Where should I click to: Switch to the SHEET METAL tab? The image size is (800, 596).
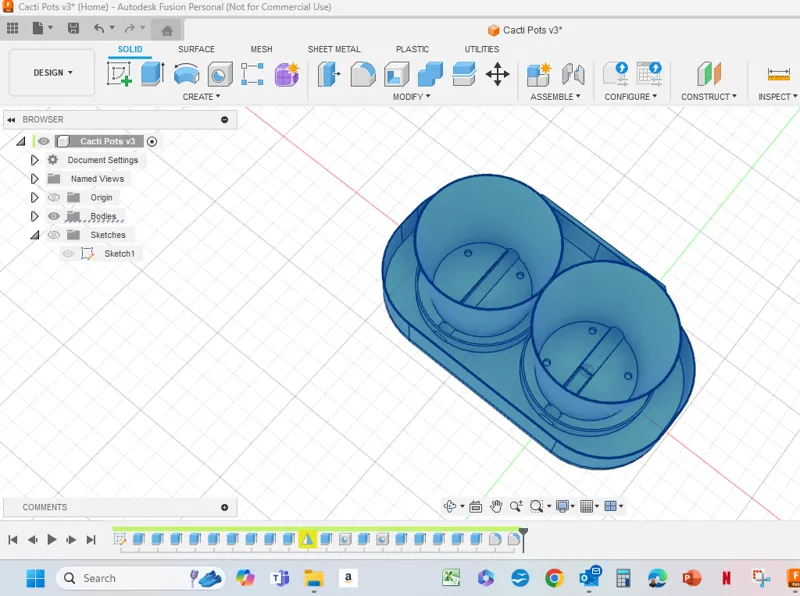[334, 49]
